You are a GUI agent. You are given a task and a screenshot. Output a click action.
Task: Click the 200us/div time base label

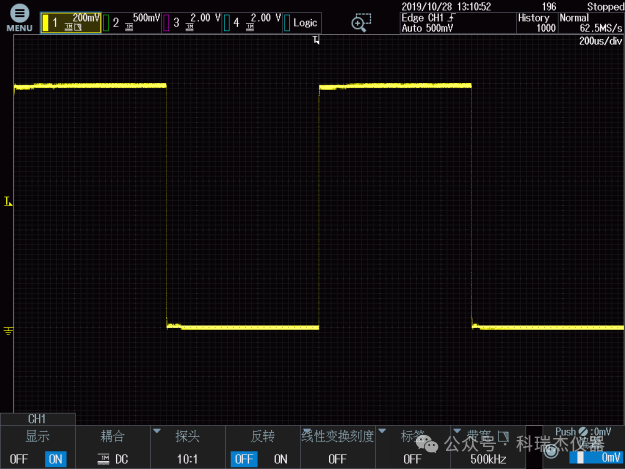click(x=600, y=41)
